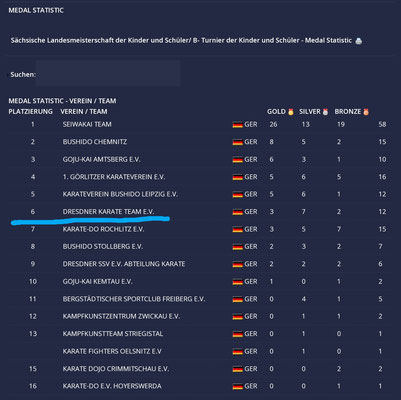Screen dimensions: 401x400
Task: Sort by PLATZIERUNG column header
Action: coord(30,112)
